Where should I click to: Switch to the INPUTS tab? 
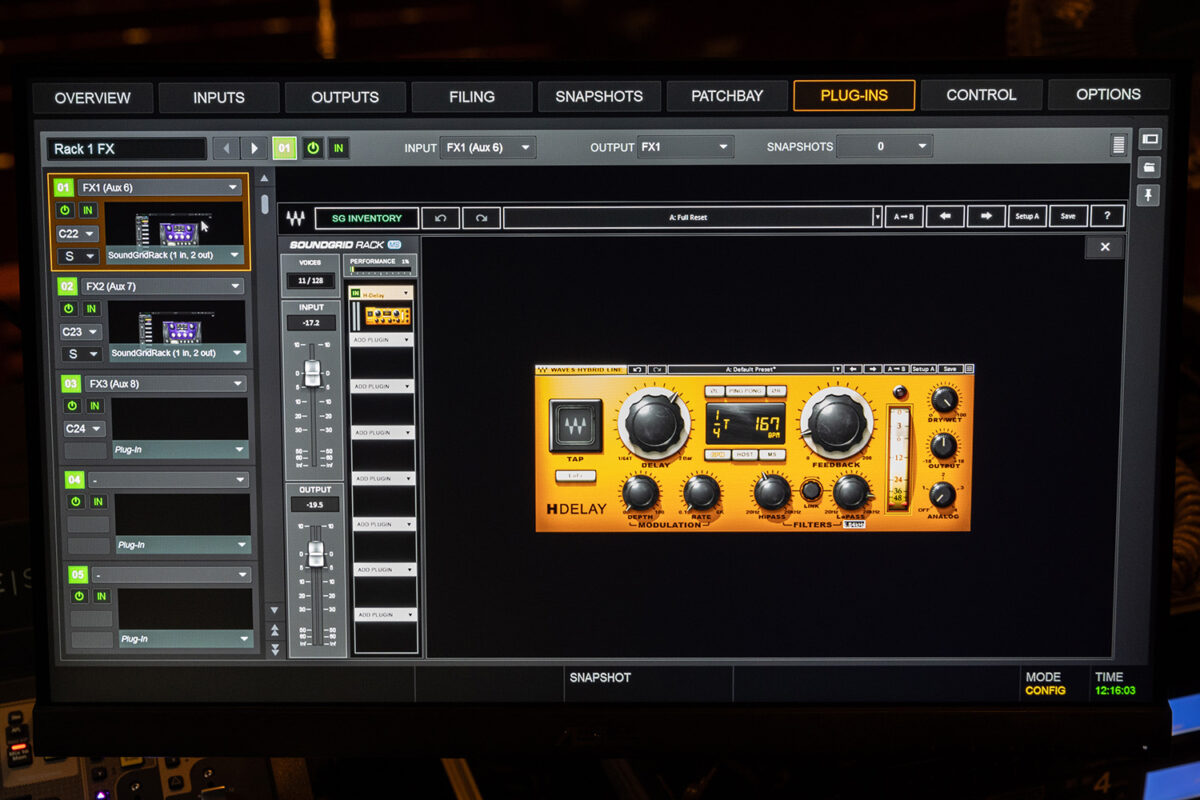pyautogui.click(x=218, y=97)
